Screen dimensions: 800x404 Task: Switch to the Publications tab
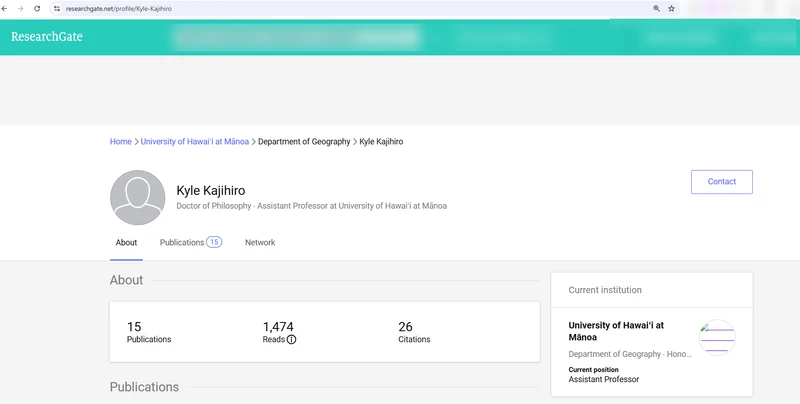(x=191, y=242)
